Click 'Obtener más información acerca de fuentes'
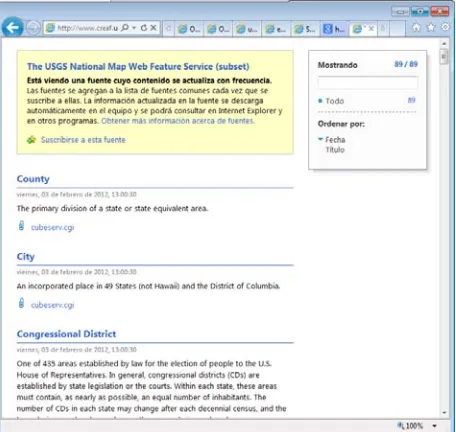Image resolution: width=456 pixels, height=432 pixels. tap(178, 121)
